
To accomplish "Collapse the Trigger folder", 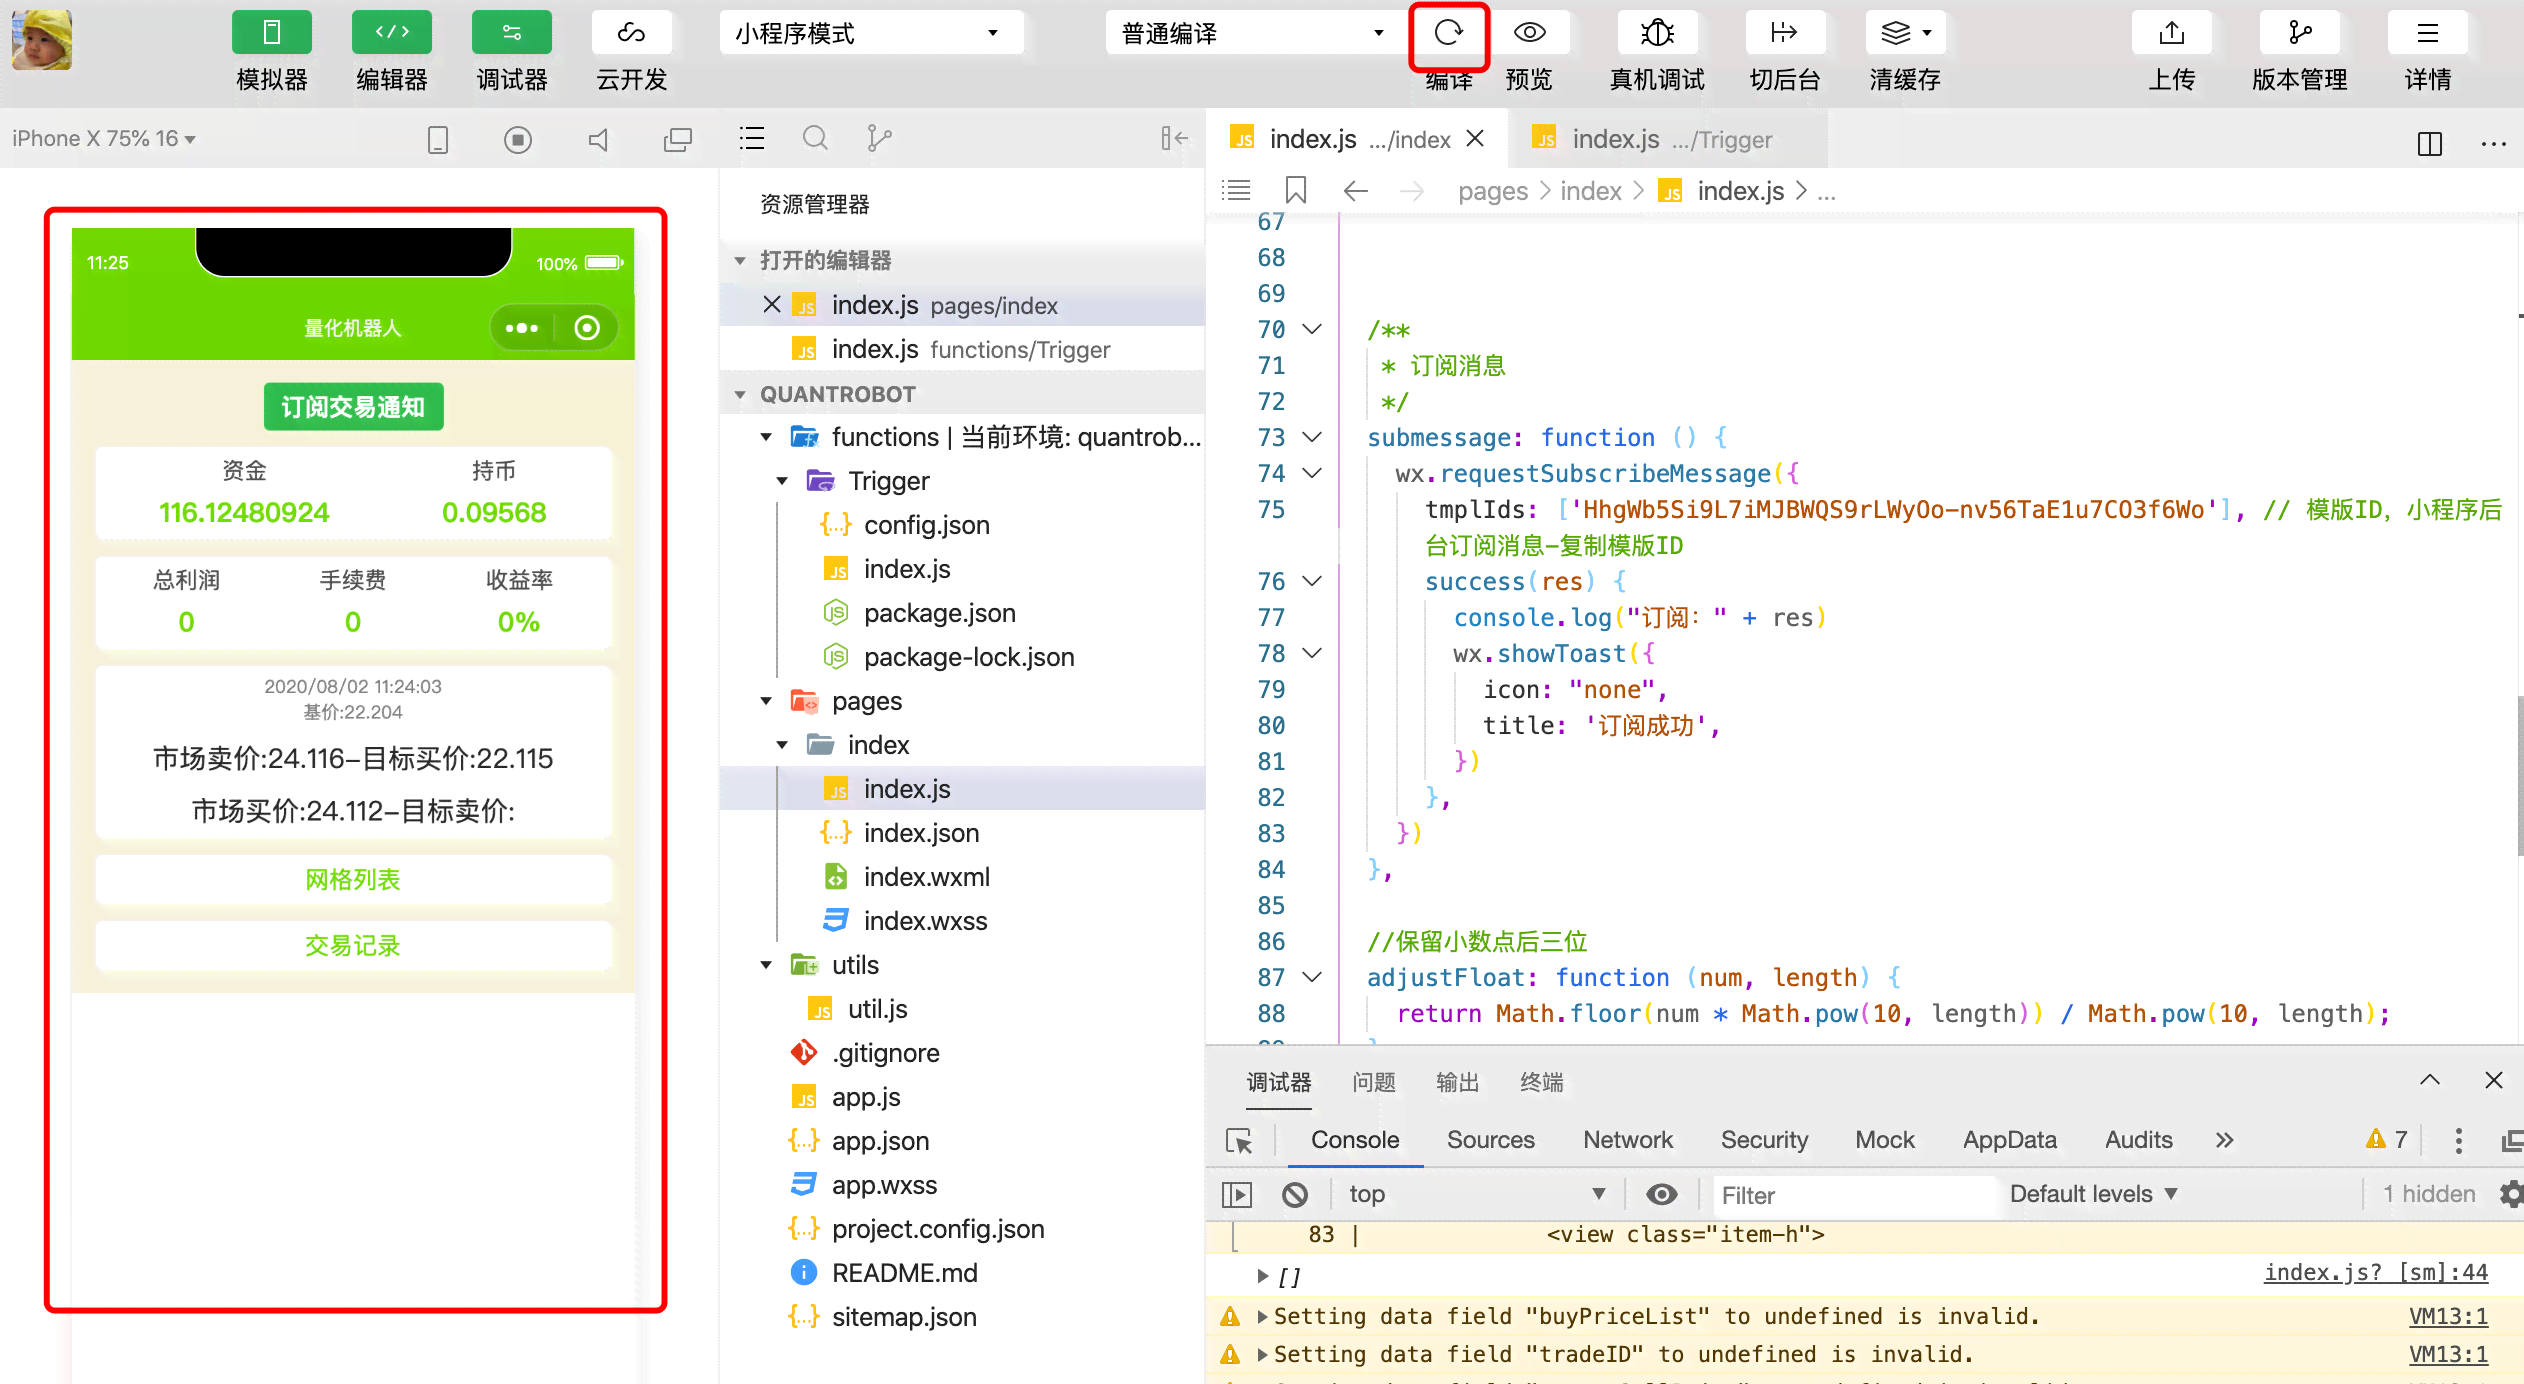I will click(x=782, y=481).
